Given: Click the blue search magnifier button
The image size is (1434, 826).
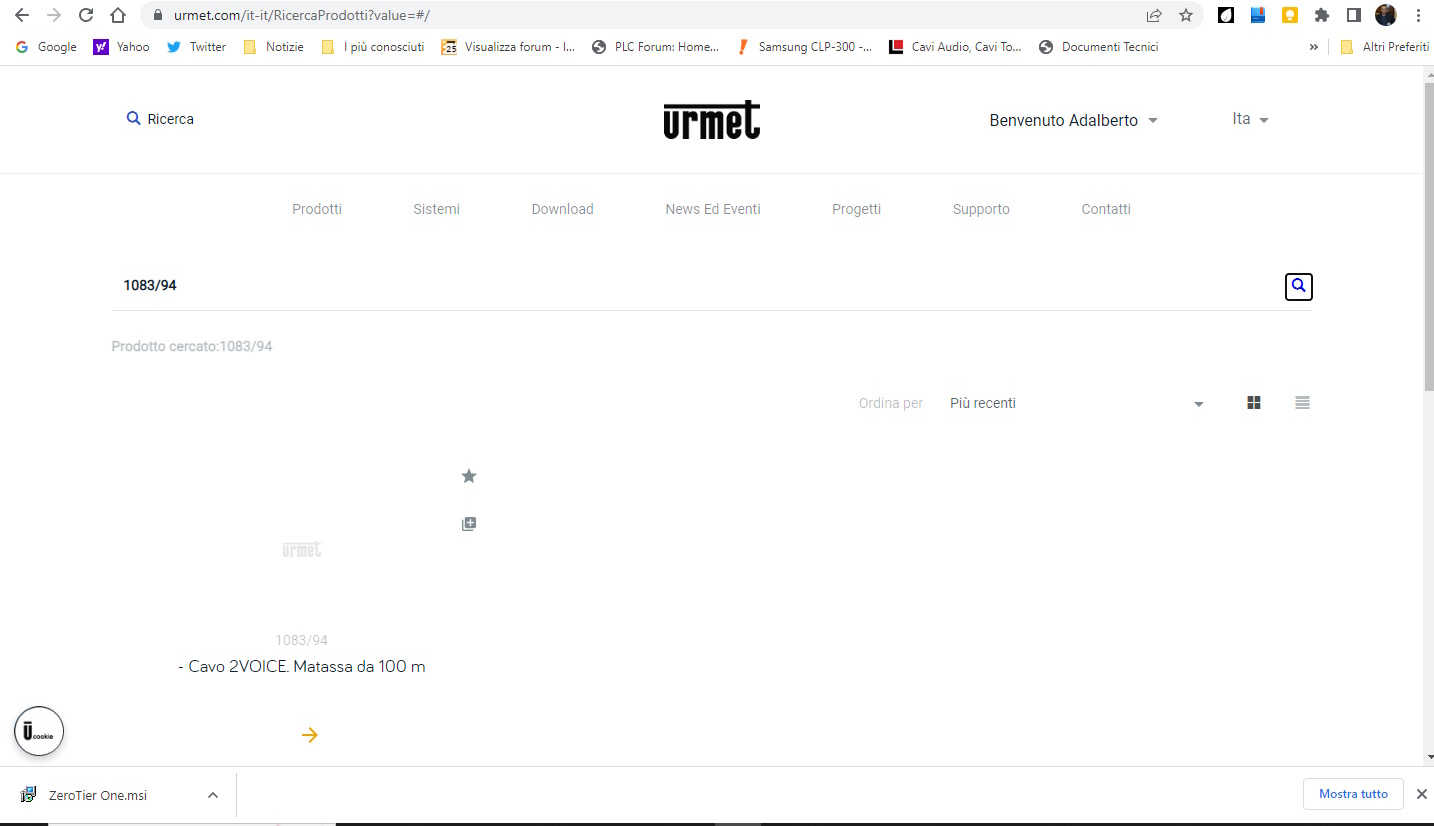Looking at the screenshot, I should (x=1298, y=286).
